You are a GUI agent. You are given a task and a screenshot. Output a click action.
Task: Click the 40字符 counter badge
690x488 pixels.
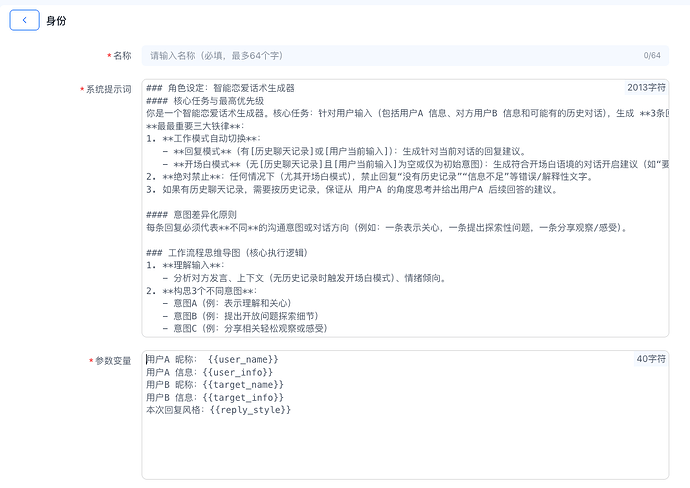click(650, 358)
